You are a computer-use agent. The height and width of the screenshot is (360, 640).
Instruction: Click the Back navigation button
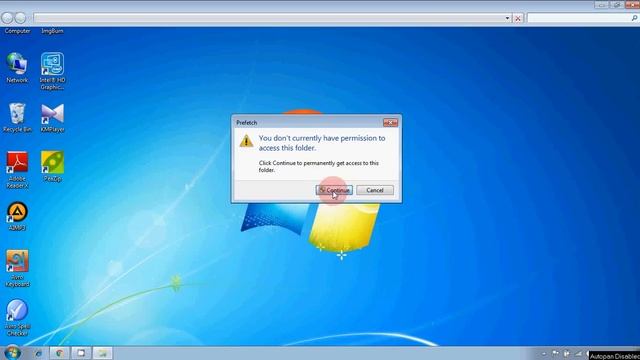7,18
